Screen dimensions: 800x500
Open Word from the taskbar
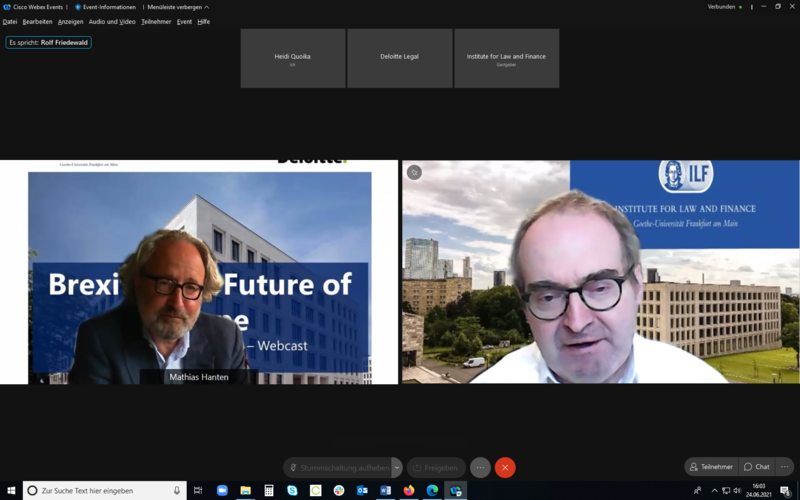[386, 490]
